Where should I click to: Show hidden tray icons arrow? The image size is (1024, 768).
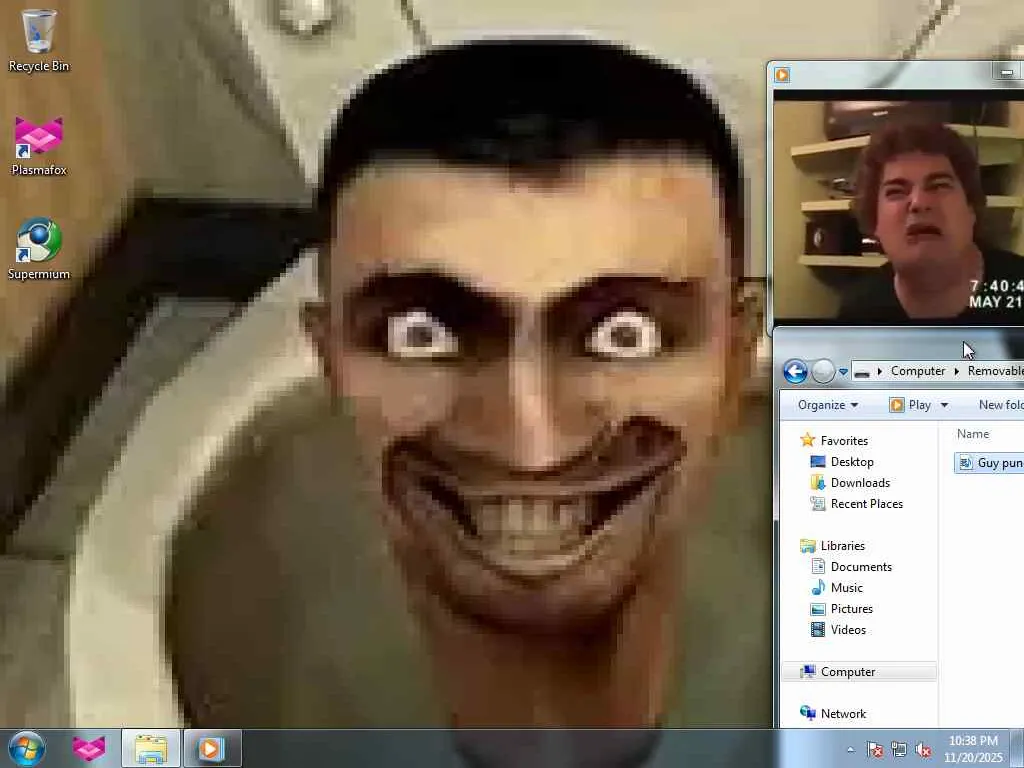tap(850, 750)
